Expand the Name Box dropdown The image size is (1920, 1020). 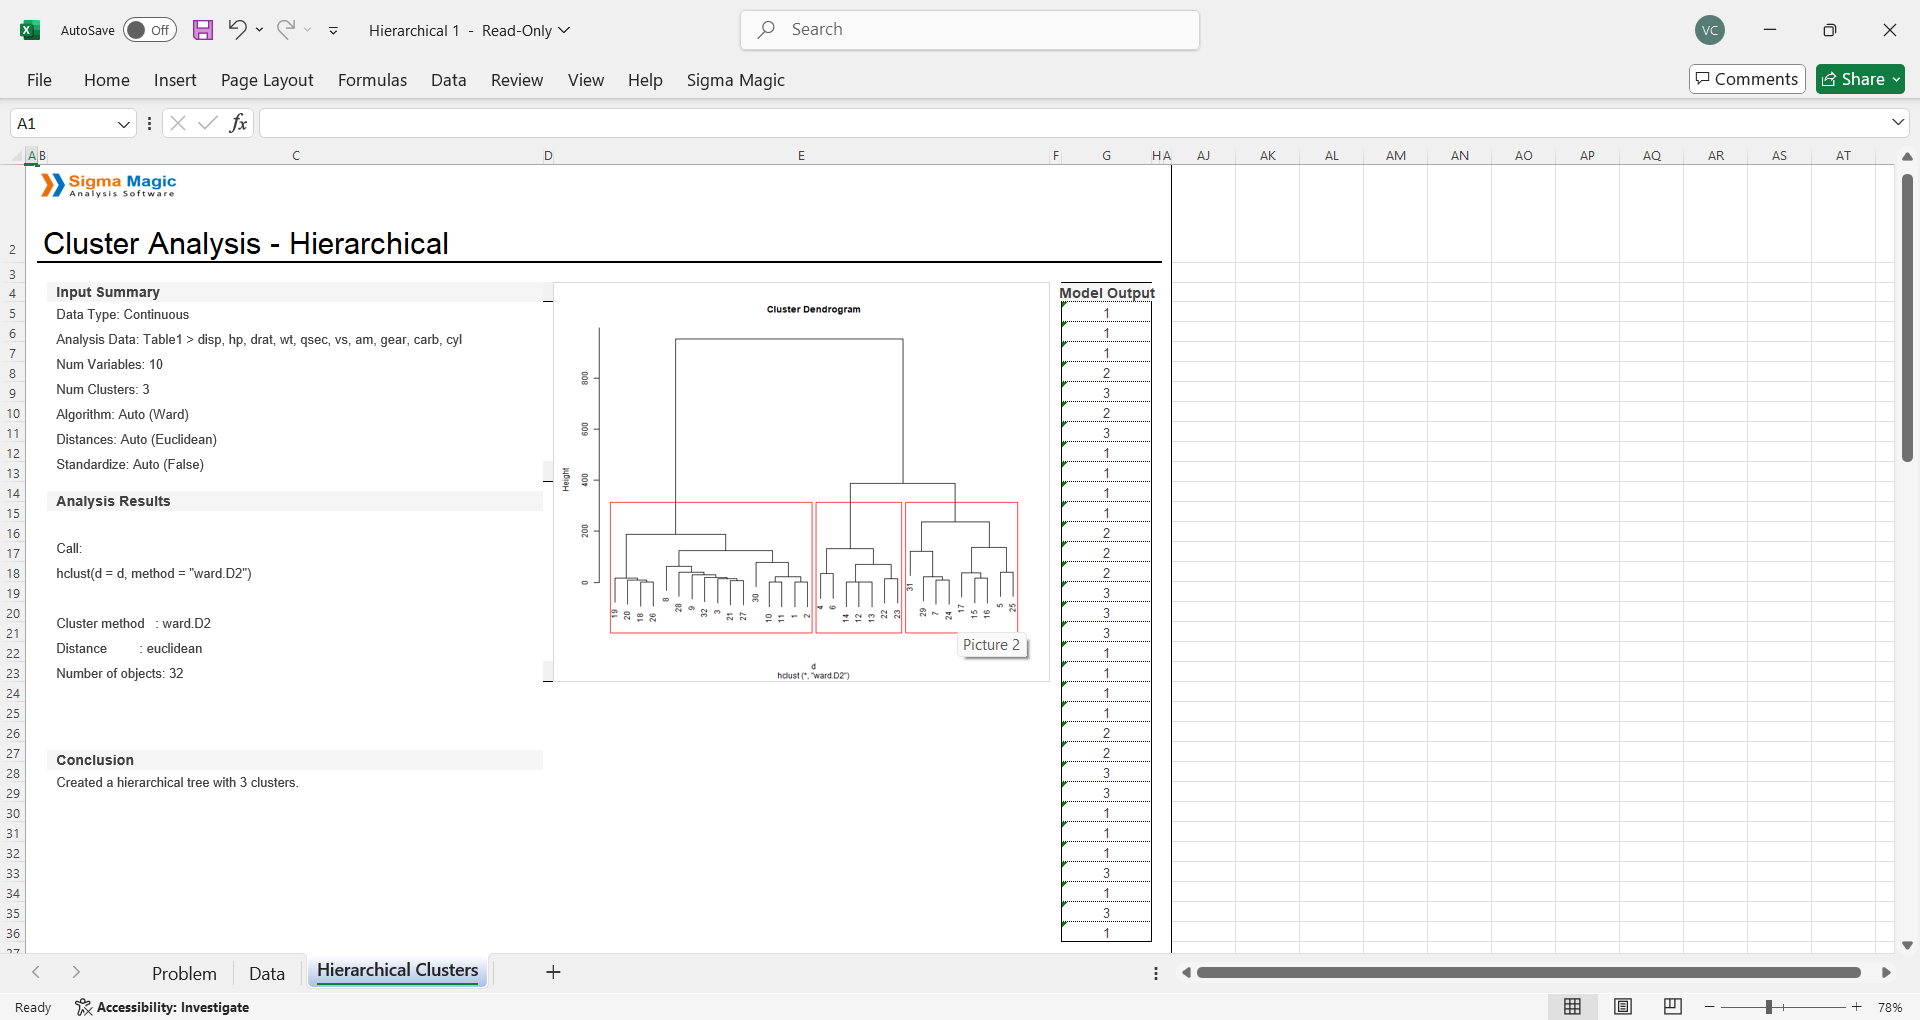[x=124, y=124]
